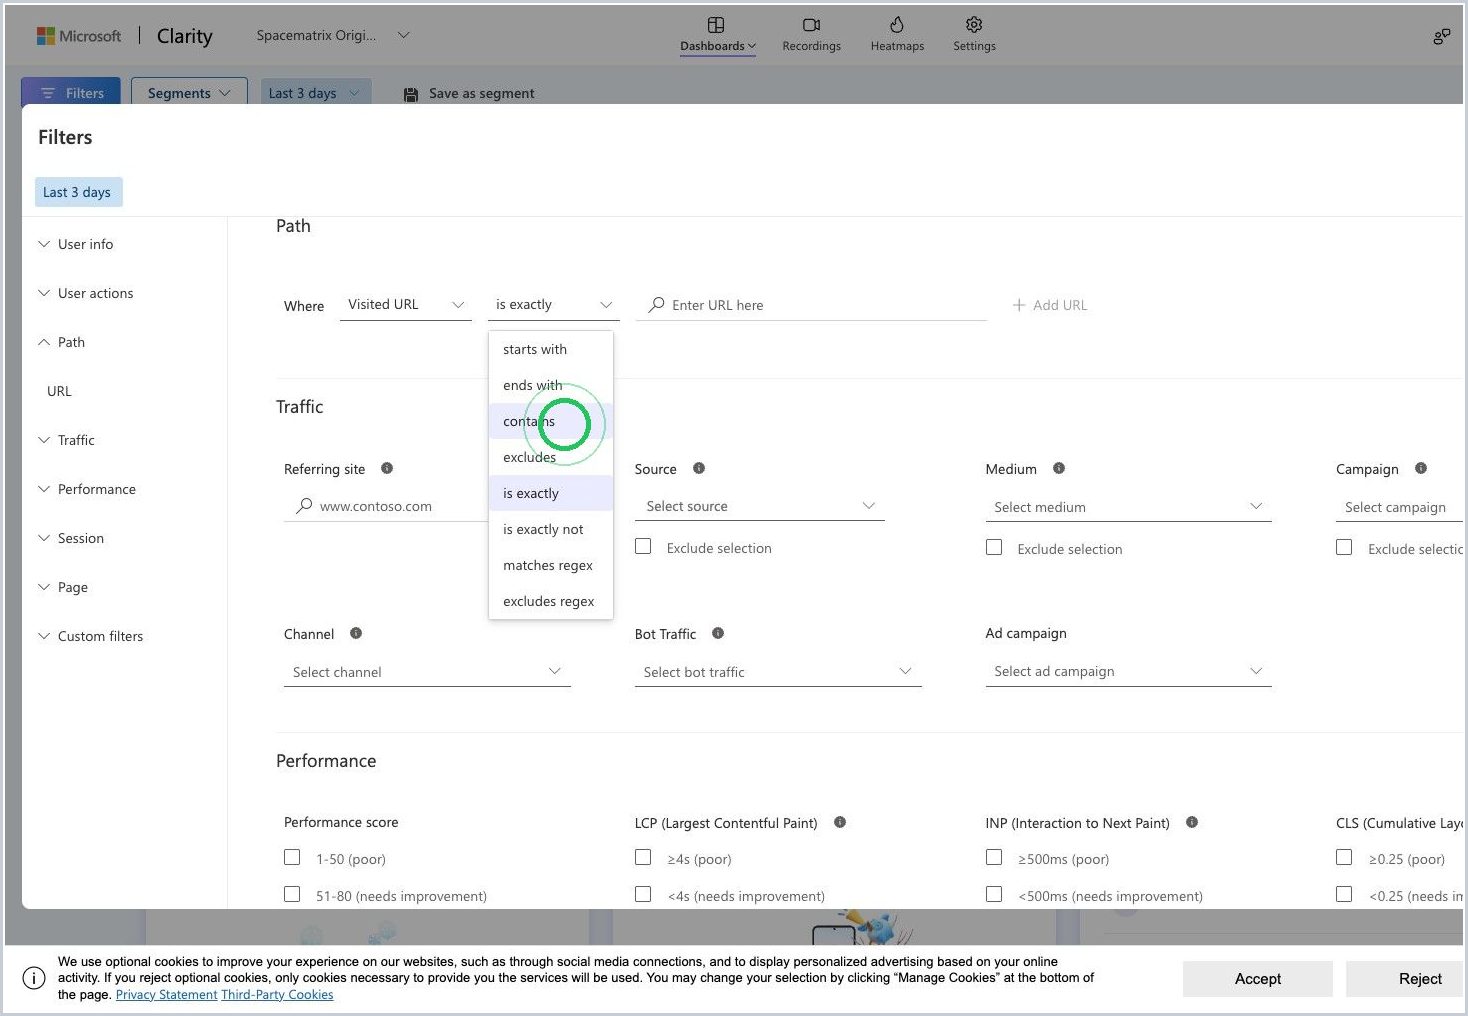
Task: Choose 'starts with' from the operator list
Action: click(551, 349)
